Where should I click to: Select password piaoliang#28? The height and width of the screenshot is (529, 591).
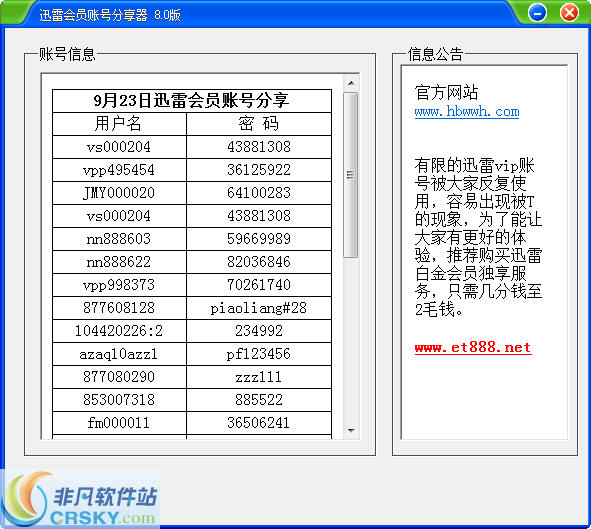point(259,309)
